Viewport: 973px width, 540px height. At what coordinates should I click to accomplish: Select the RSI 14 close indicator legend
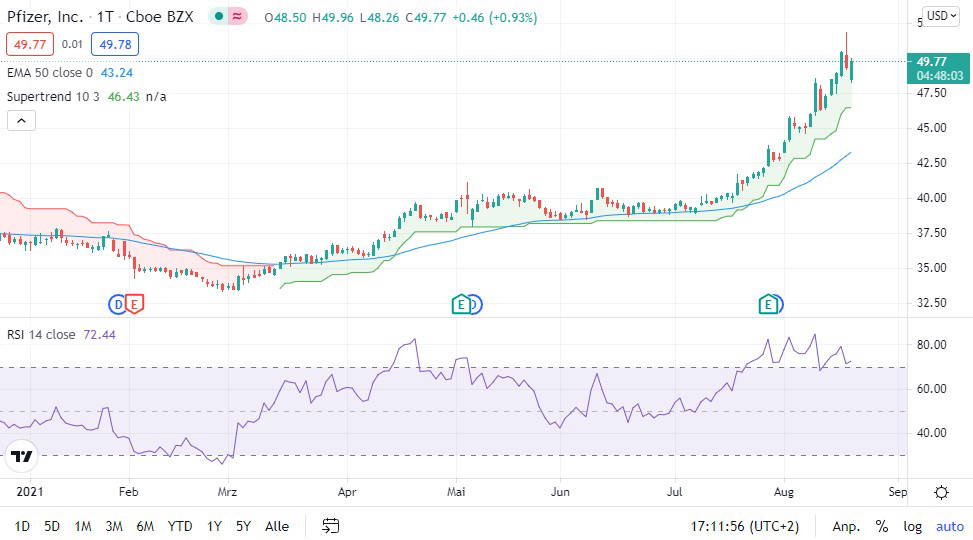click(x=41, y=335)
